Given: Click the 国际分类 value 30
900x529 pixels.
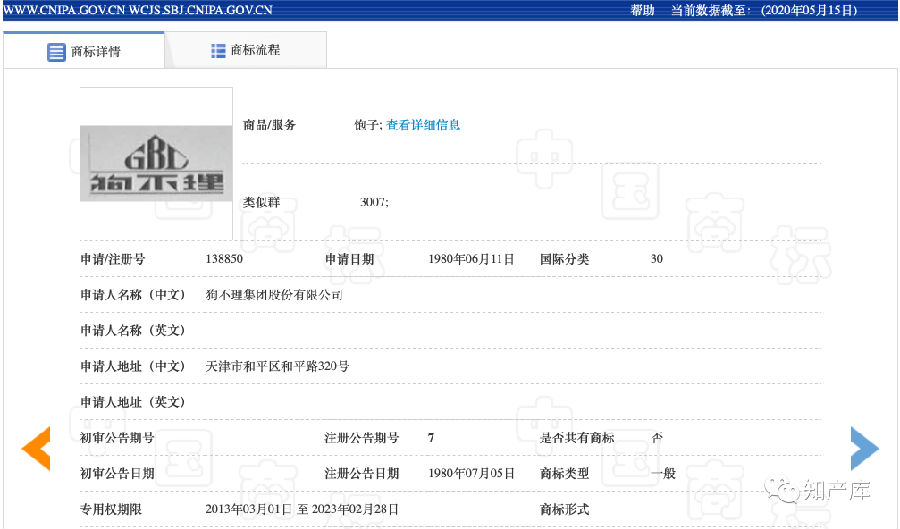Looking at the screenshot, I should [x=657, y=259].
